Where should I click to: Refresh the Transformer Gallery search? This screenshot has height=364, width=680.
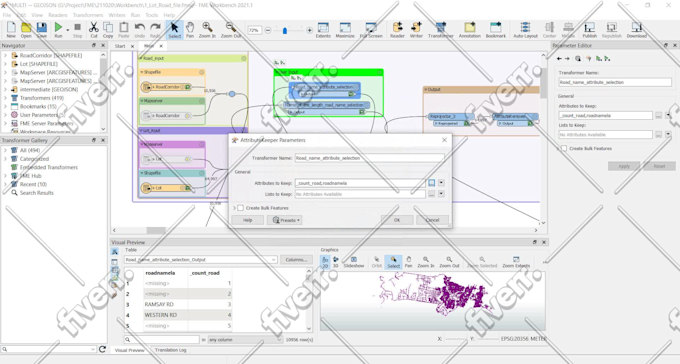click(x=102, y=349)
